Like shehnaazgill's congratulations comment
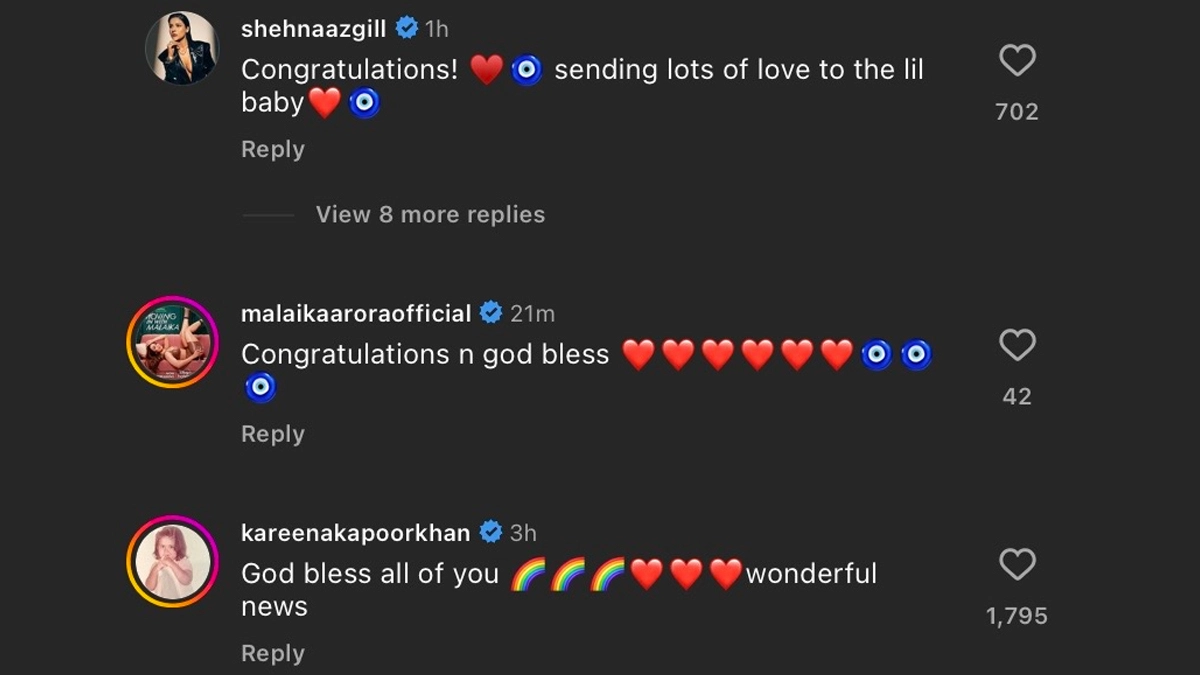Image resolution: width=1200 pixels, height=675 pixels. [x=1017, y=62]
